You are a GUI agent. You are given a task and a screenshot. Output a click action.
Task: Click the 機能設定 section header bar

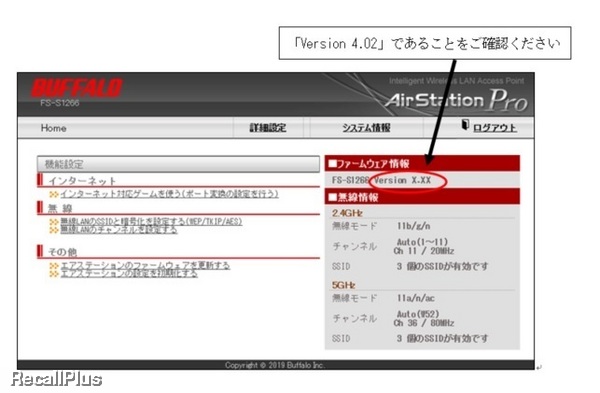[x=178, y=164]
